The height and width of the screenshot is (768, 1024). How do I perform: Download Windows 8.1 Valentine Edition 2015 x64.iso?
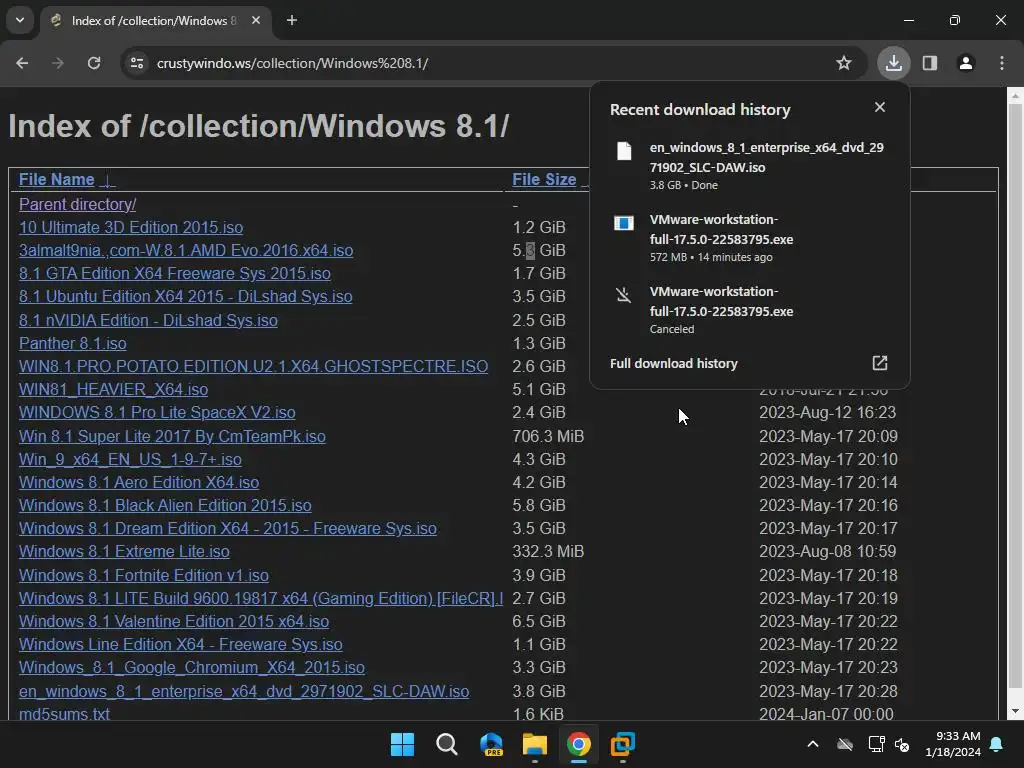click(x=174, y=622)
